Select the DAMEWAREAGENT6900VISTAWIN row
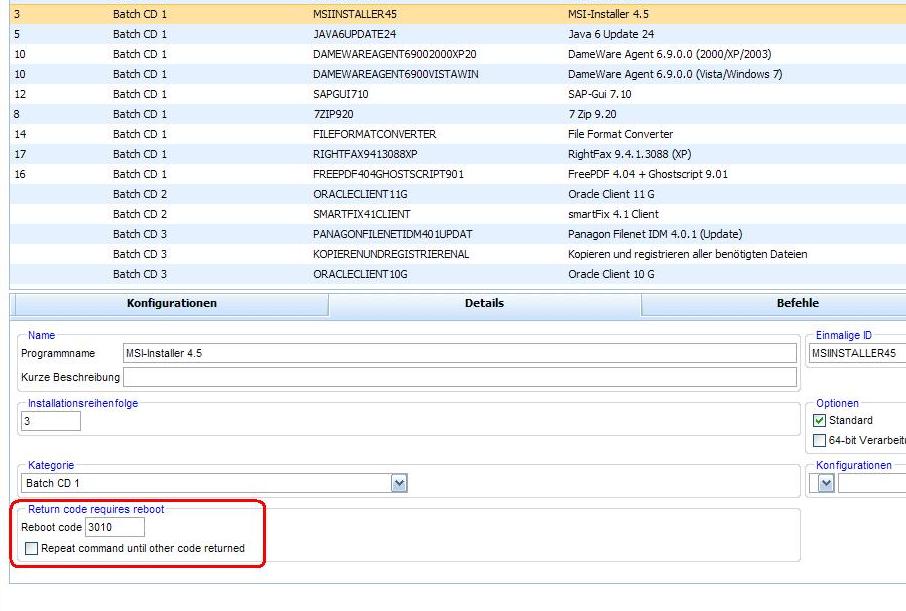Image resolution: width=906 pixels, height=611 pixels. coord(458,74)
